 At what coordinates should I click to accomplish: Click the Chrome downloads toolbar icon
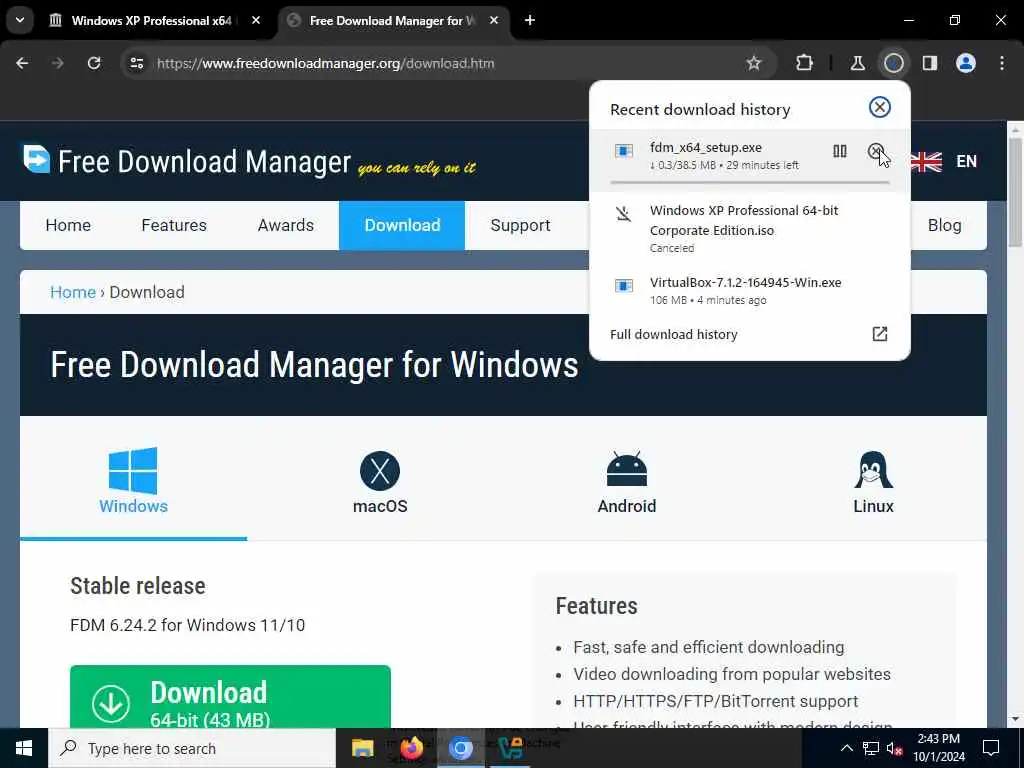click(893, 63)
